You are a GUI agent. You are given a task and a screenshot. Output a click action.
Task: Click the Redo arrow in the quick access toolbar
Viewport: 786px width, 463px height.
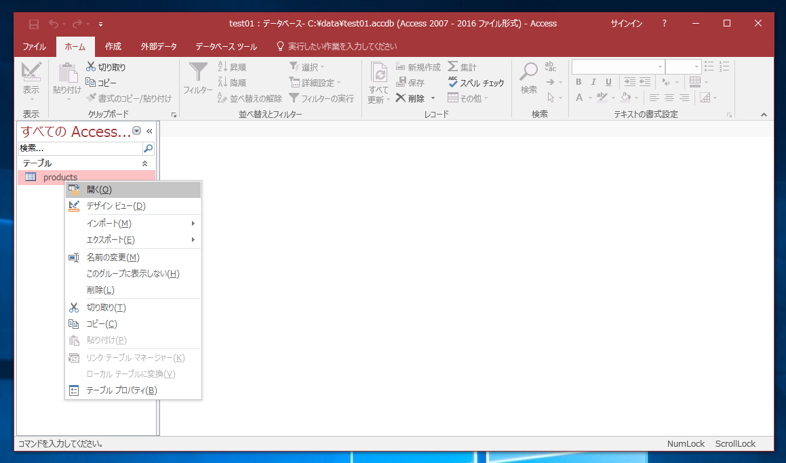pos(77,24)
